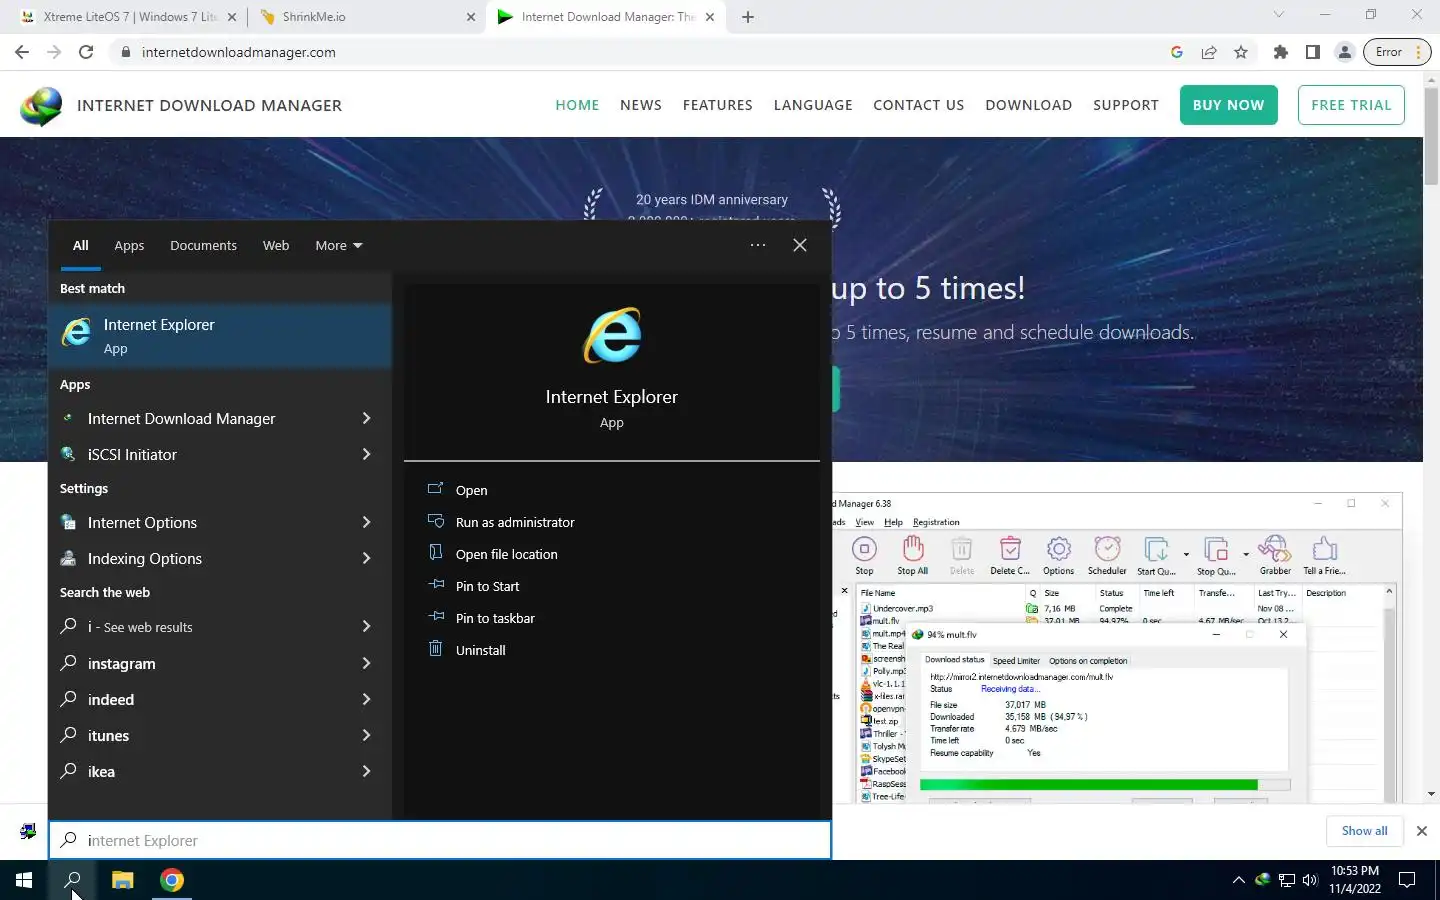1440x900 pixels.
Task: Click the volume icon in system tray
Action: [1310, 880]
